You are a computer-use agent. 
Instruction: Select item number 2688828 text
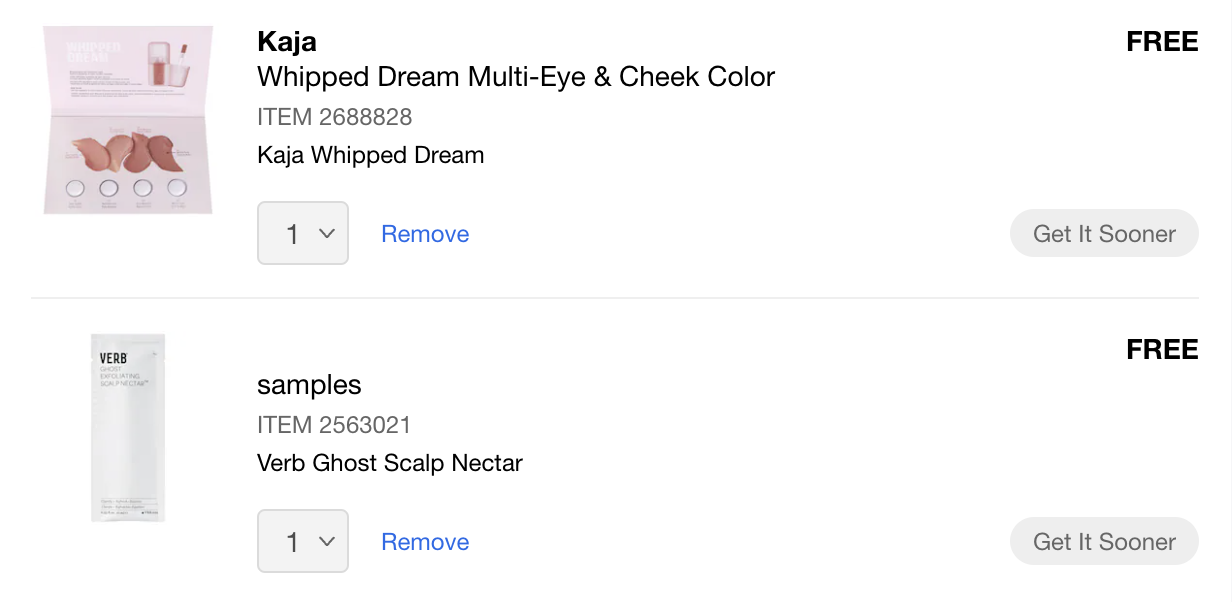[334, 117]
